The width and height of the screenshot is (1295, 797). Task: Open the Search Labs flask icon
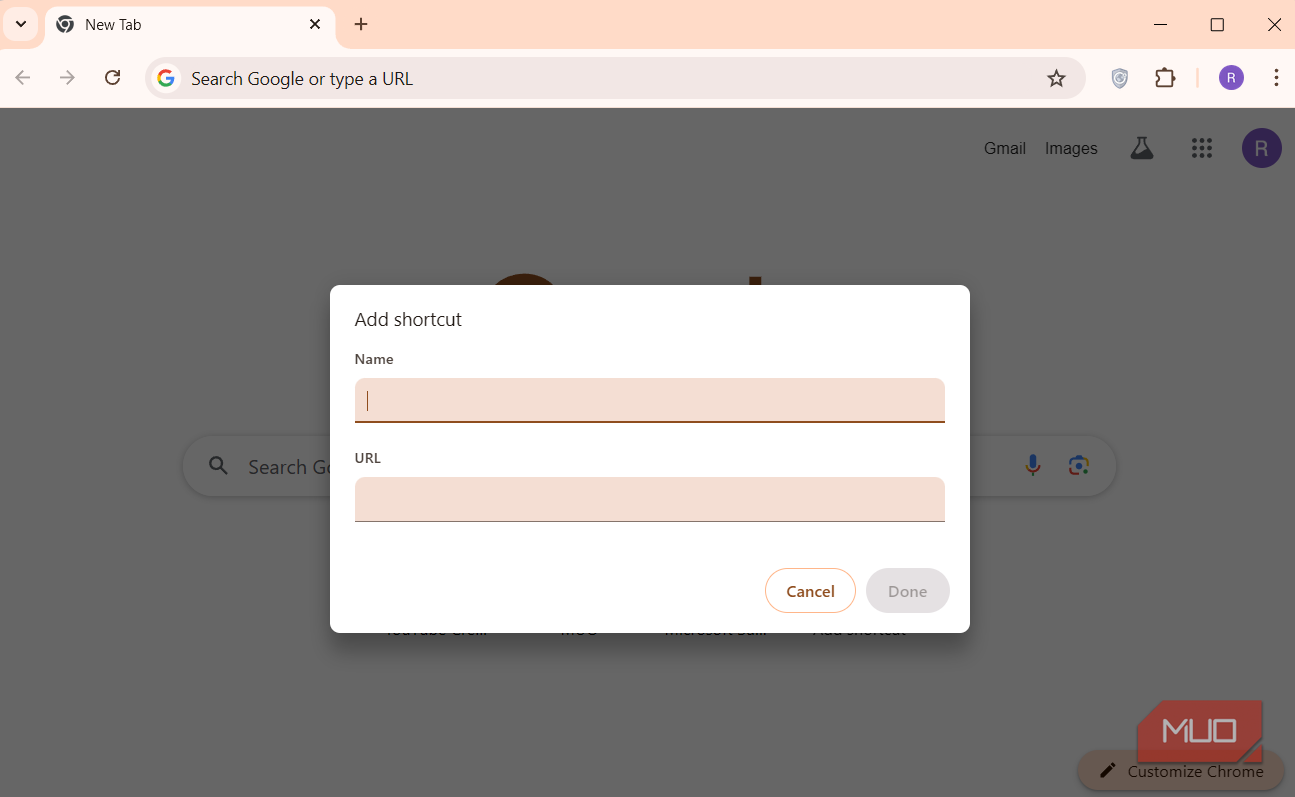tap(1141, 148)
